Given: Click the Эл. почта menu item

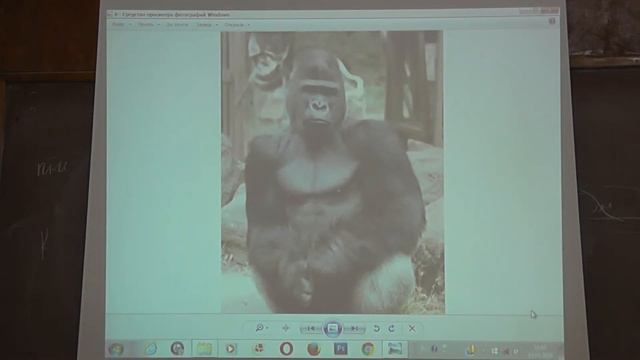Looking at the screenshot, I should 177,24.
